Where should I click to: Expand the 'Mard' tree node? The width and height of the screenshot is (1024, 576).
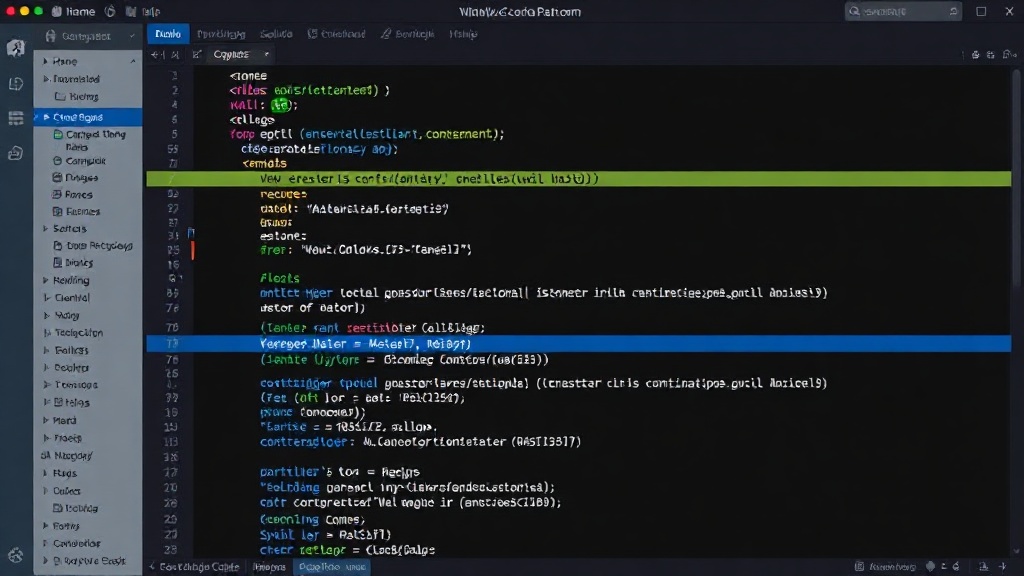click(46, 421)
